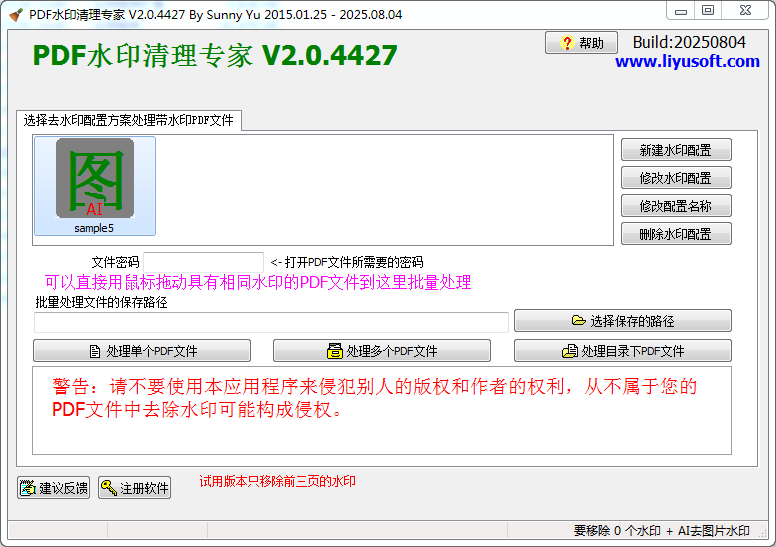The width and height of the screenshot is (776, 547).
Task: Open 建议反馈 feedback button
Action: click(53, 488)
